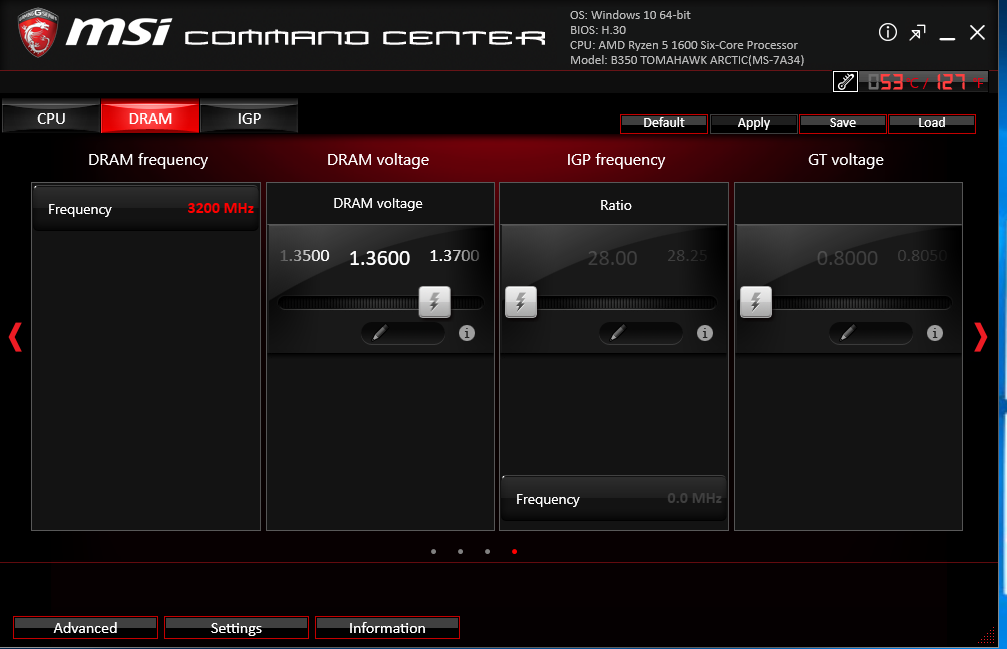Click the Default button
This screenshot has height=649, width=1007.
[664, 123]
